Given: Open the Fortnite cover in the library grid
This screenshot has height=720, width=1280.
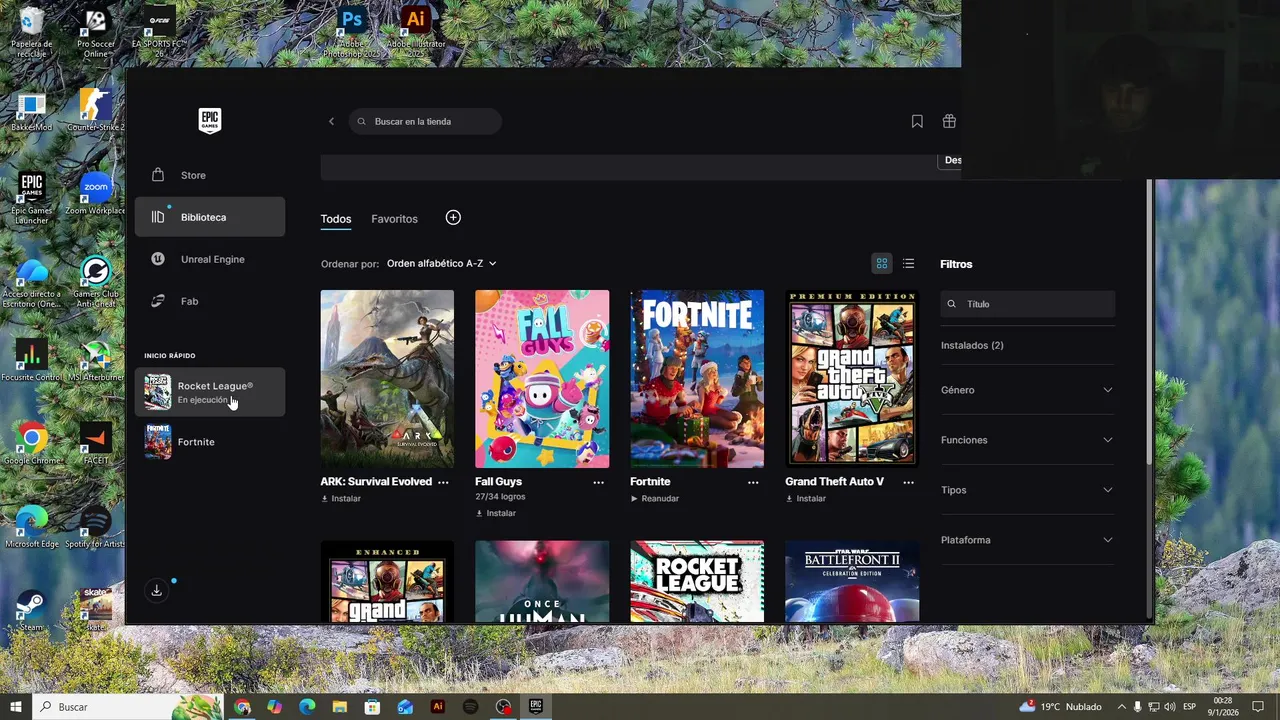Looking at the screenshot, I should (x=697, y=379).
